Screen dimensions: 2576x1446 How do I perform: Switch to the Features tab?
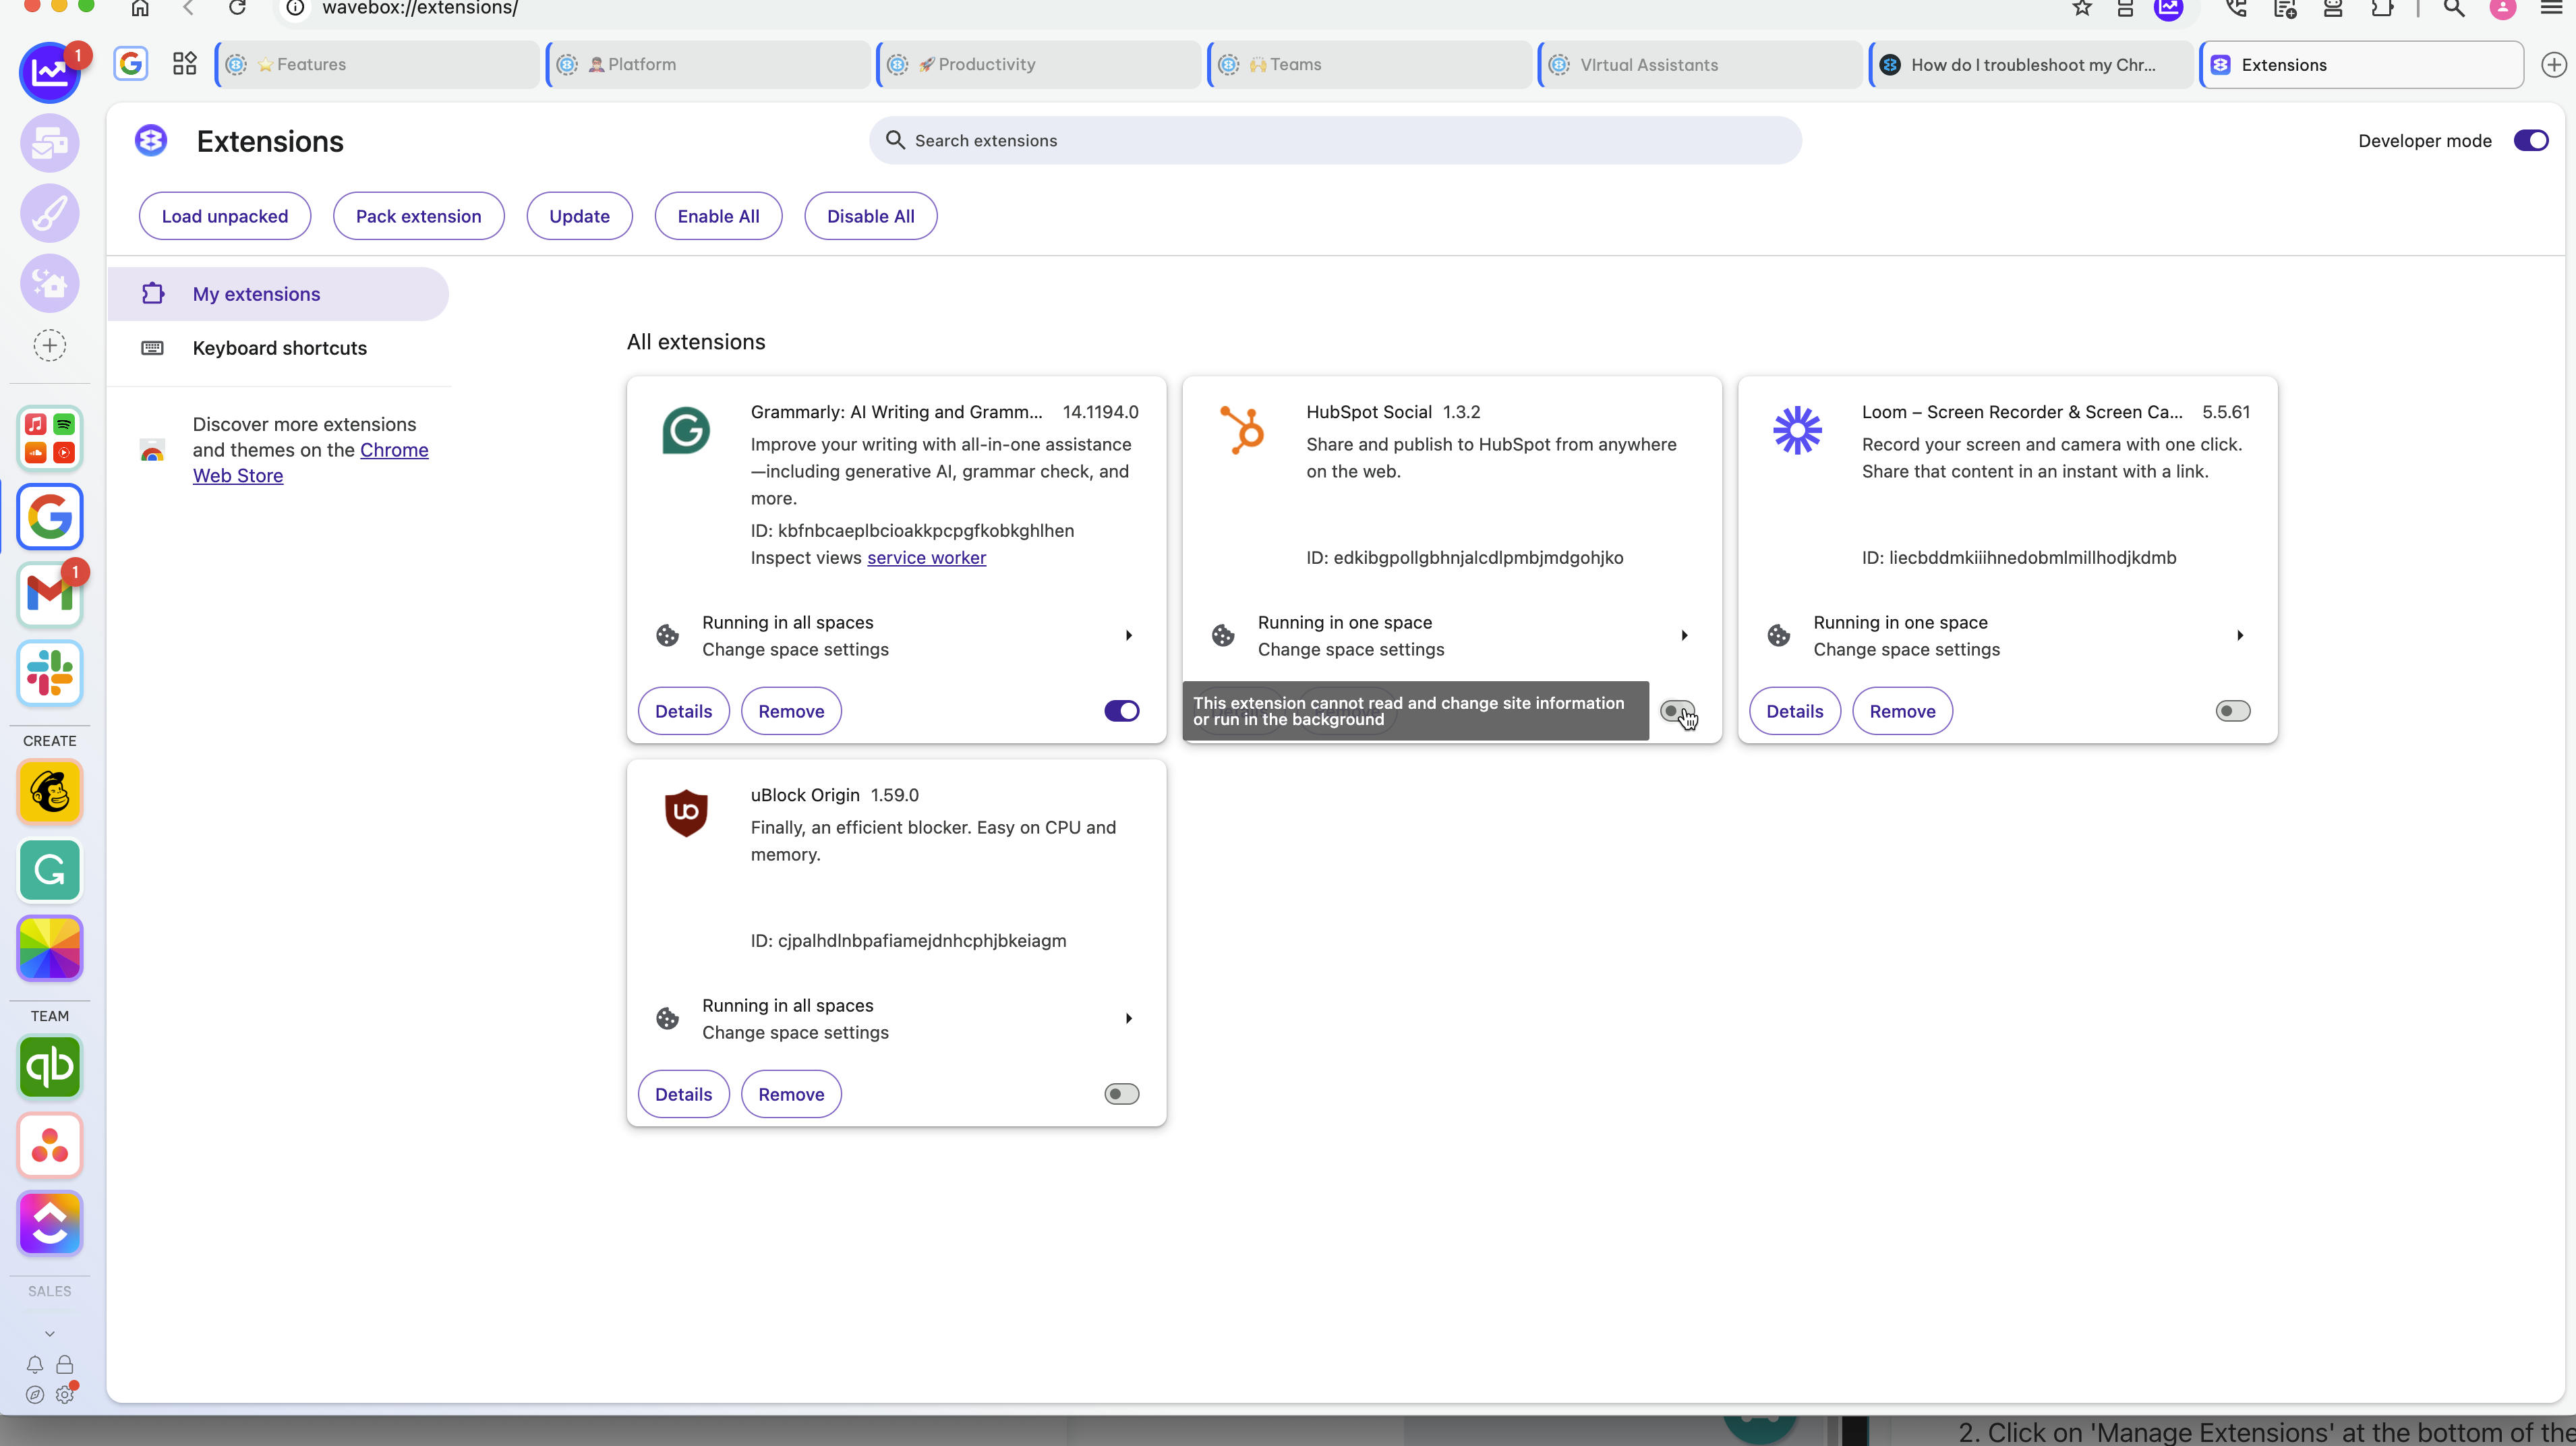click(x=378, y=65)
